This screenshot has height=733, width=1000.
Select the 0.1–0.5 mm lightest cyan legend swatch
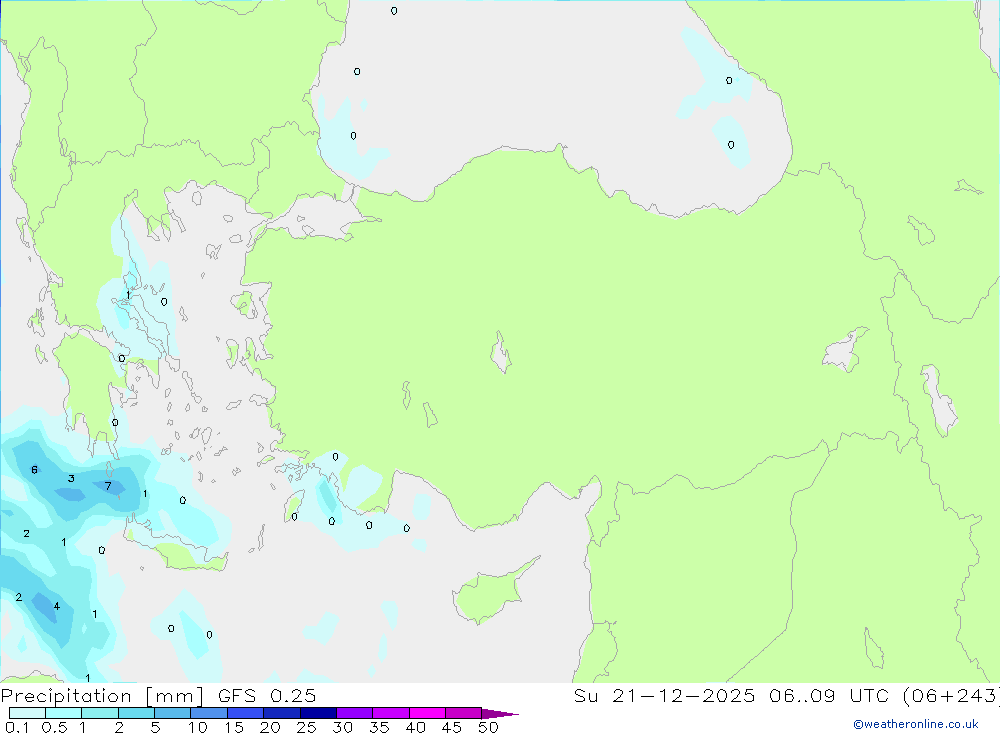point(27,713)
